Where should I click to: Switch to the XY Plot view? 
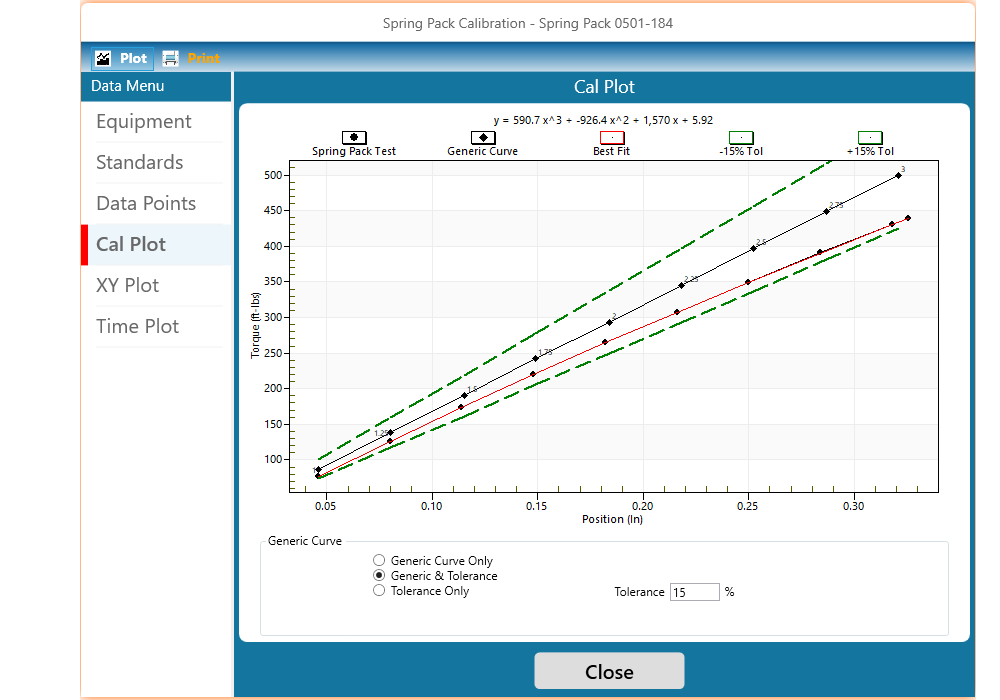[128, 286]
